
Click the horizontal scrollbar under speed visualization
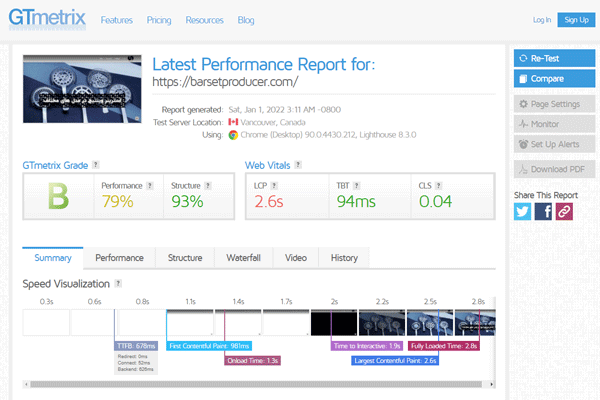tap(250, 383)
